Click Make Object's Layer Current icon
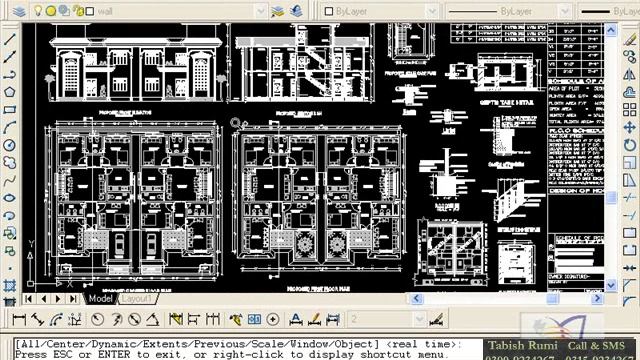 click(x=278, y=11)
